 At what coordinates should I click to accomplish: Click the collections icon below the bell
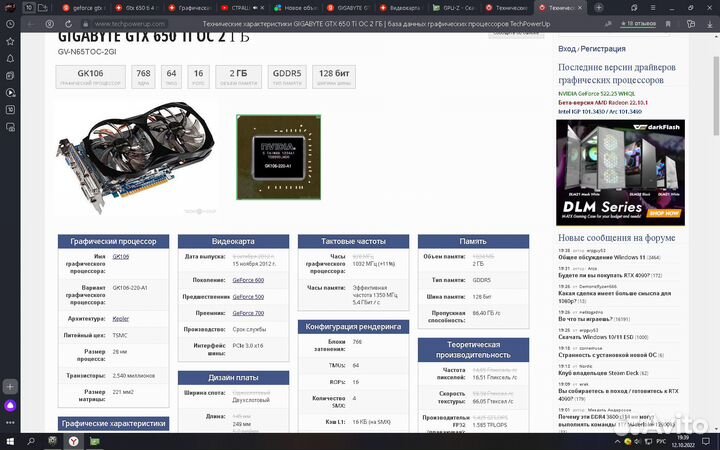point(10,75)
